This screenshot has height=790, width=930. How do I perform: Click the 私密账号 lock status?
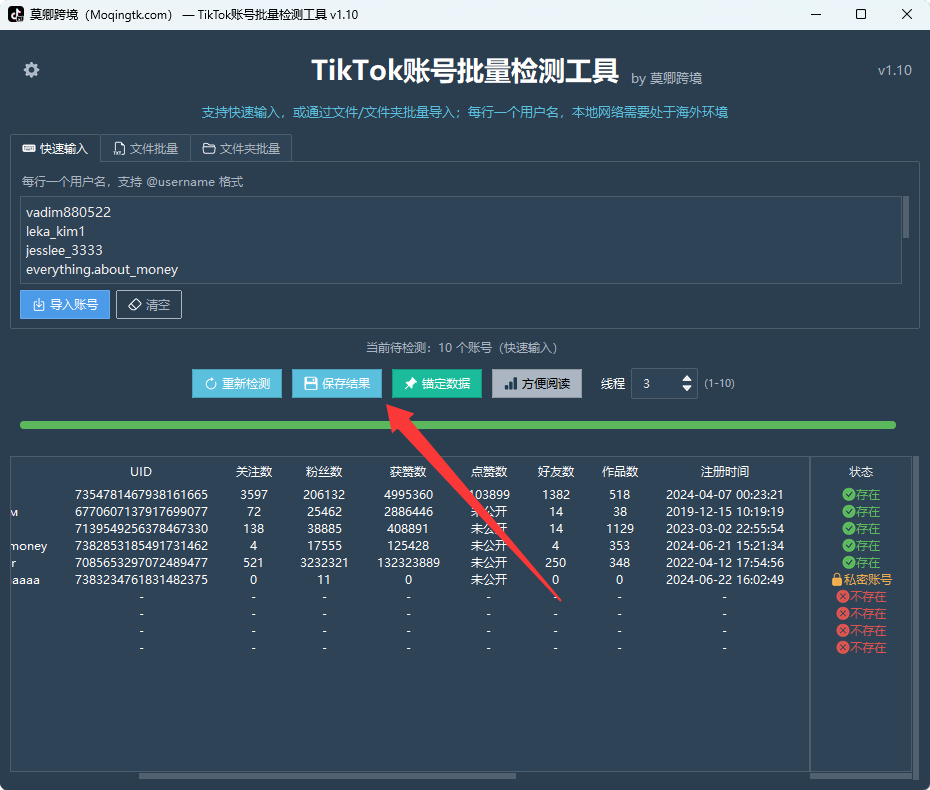pos(861,579)
